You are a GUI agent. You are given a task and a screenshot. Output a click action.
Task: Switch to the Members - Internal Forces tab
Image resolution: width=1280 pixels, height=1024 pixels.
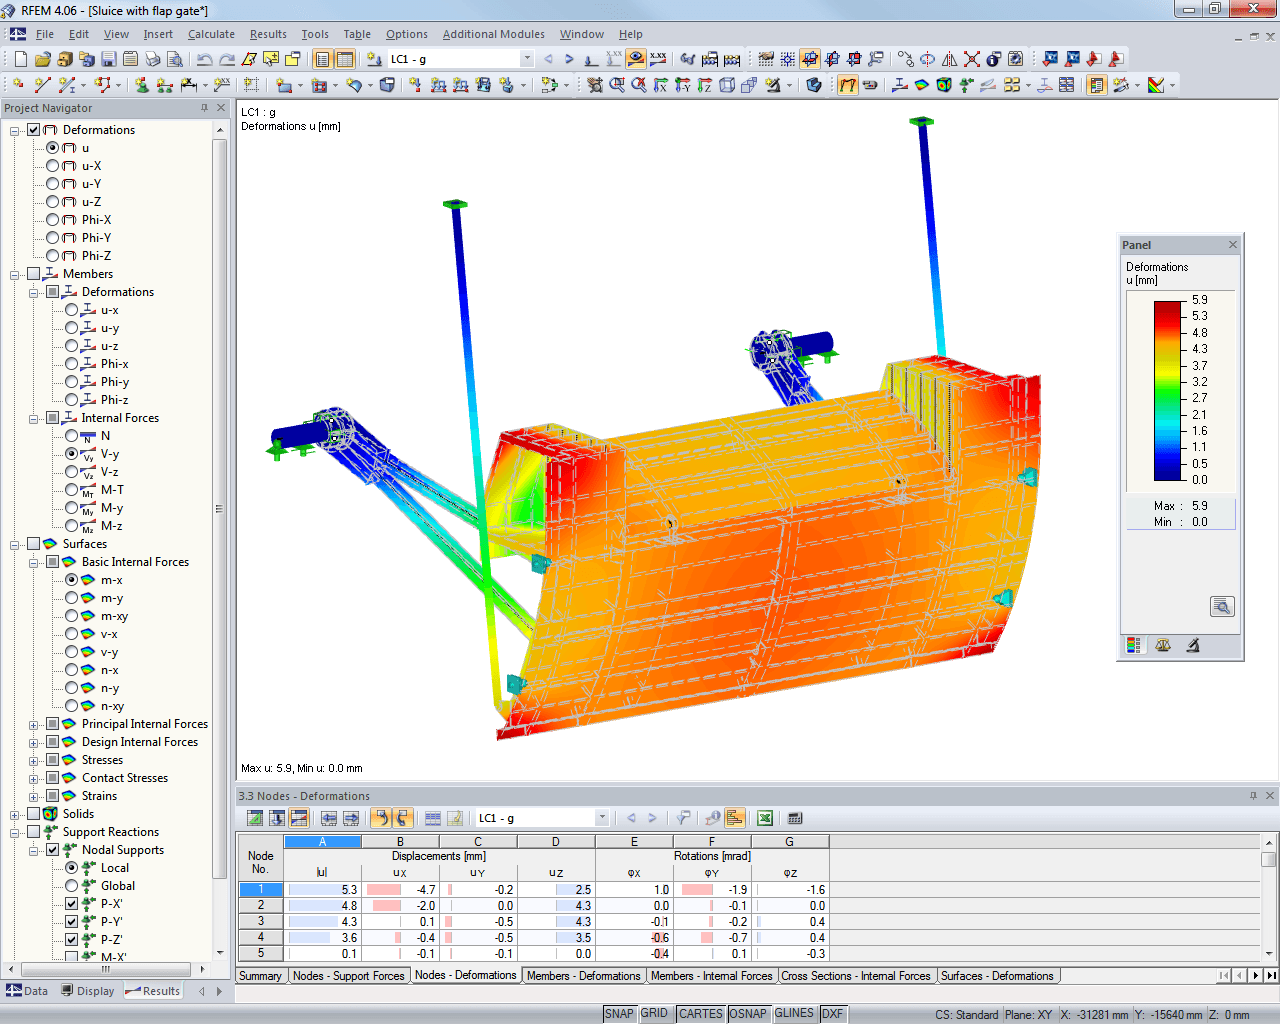pos(711,975)
